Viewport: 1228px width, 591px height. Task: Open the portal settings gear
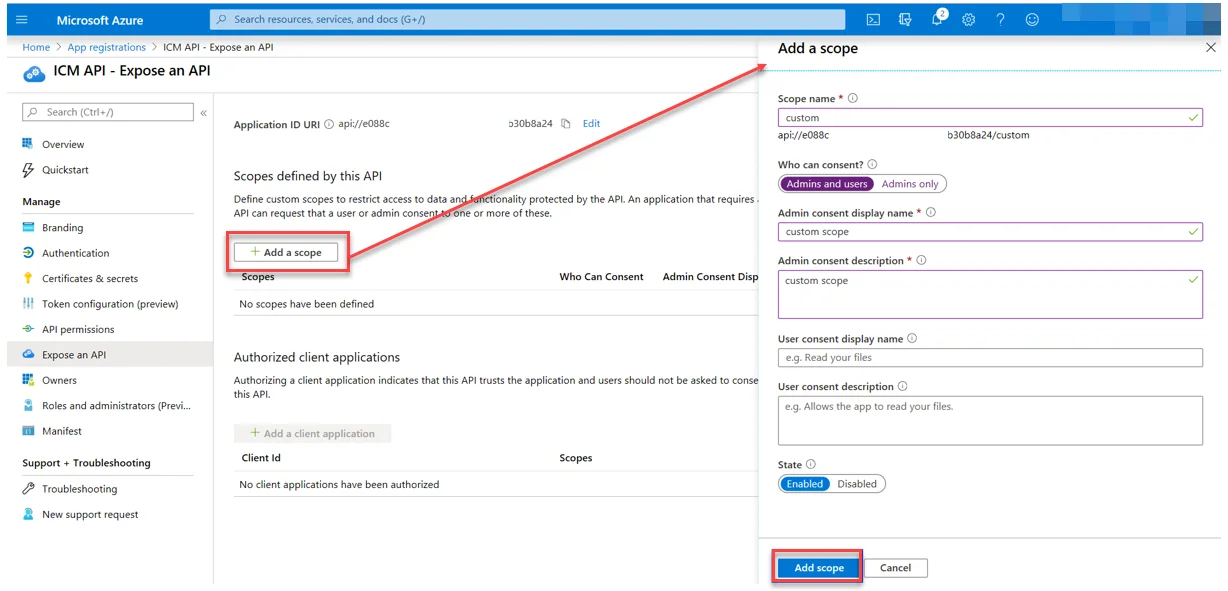point(968,20)
